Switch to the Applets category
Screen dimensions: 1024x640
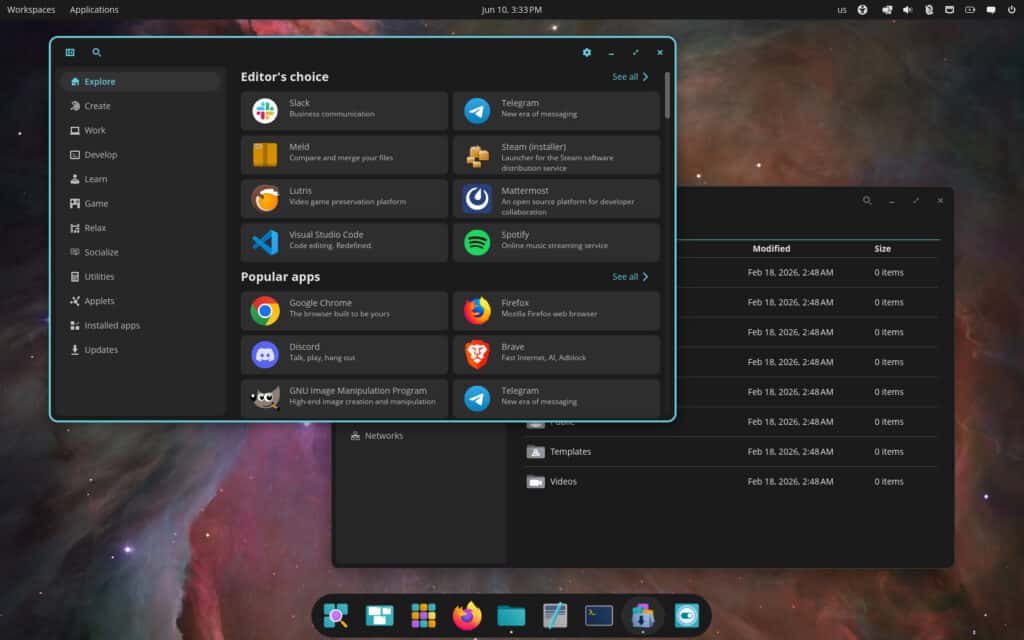pos(140,301)
